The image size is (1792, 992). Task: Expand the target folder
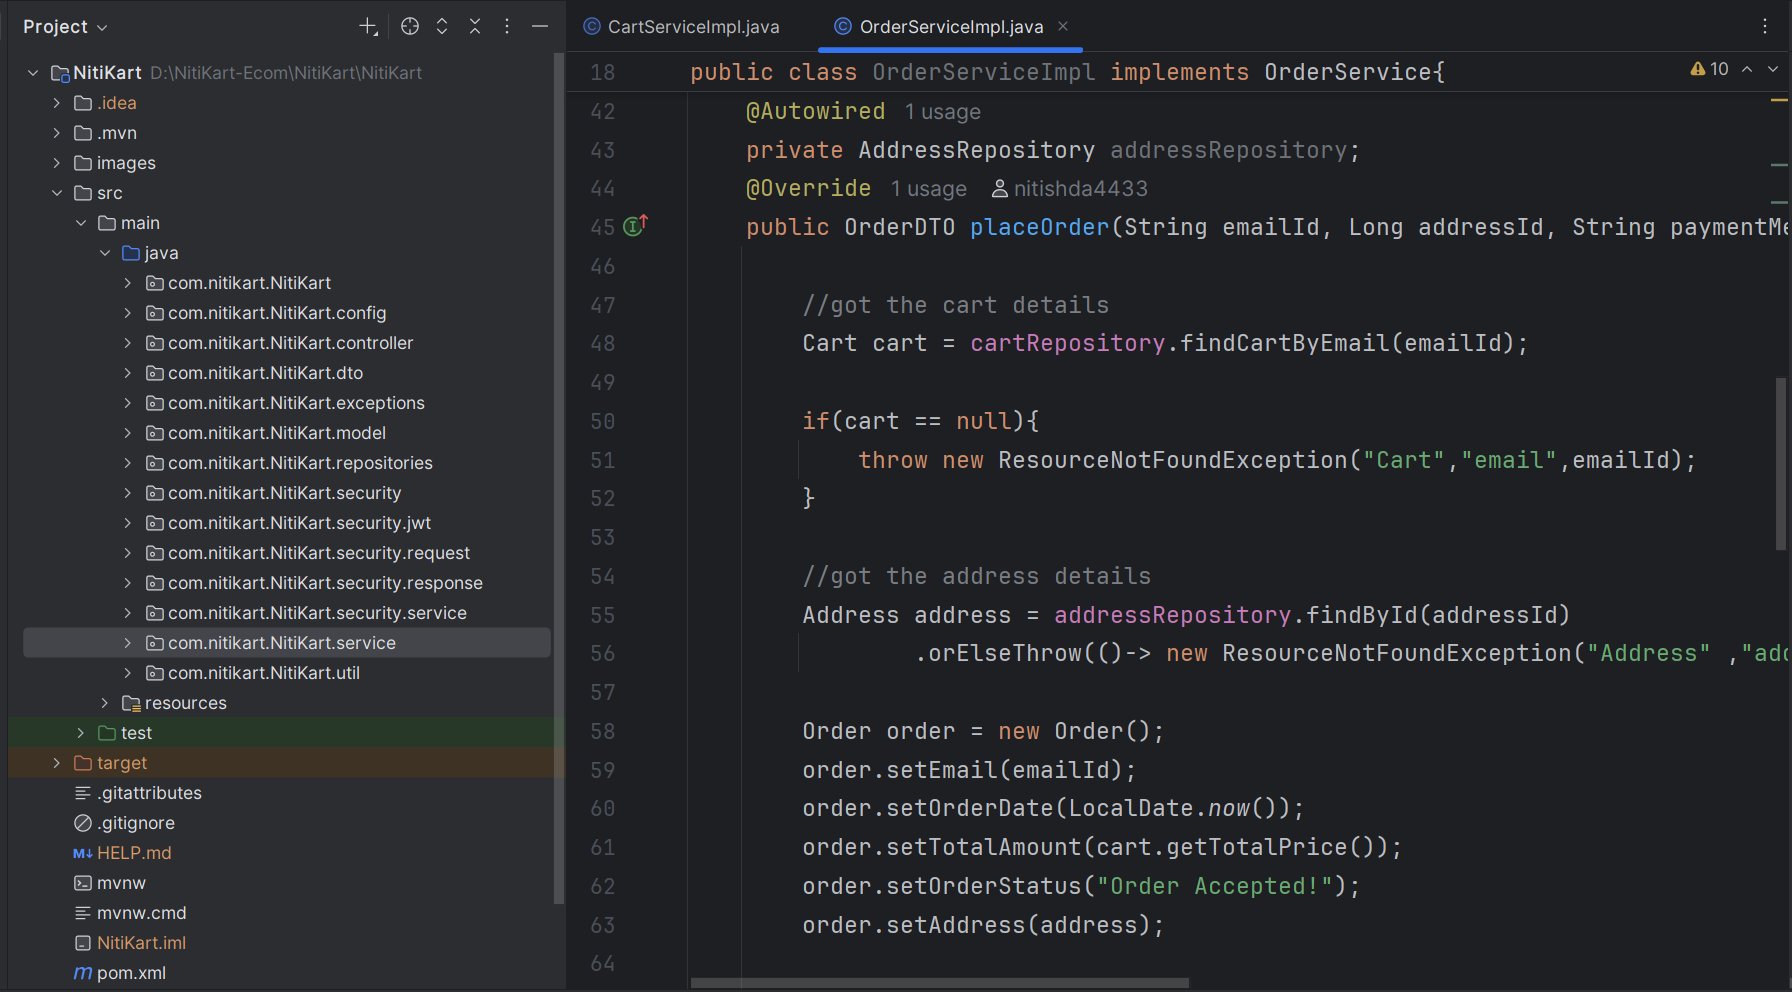click(57, 763)
